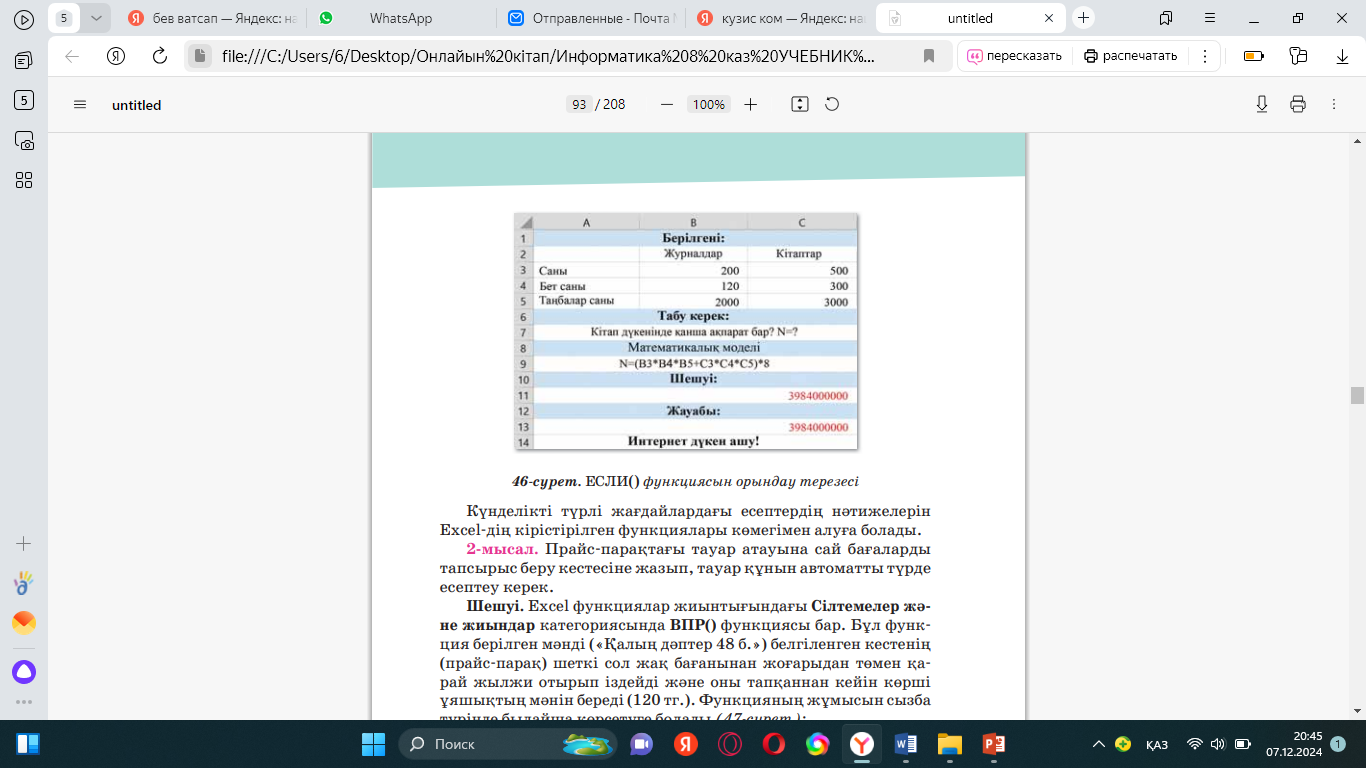
Task: Open the Yandex Mail icon in the sidebar
Action: (24, 623)
